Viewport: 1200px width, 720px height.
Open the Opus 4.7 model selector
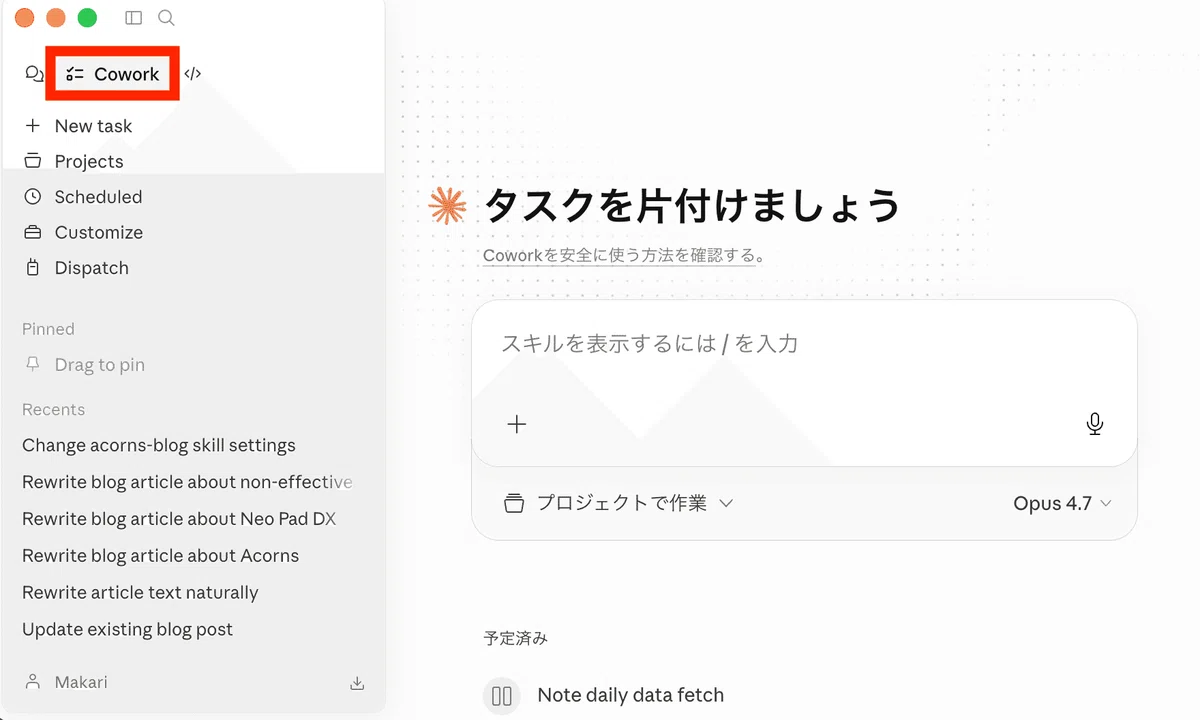tap(1062, 504)
